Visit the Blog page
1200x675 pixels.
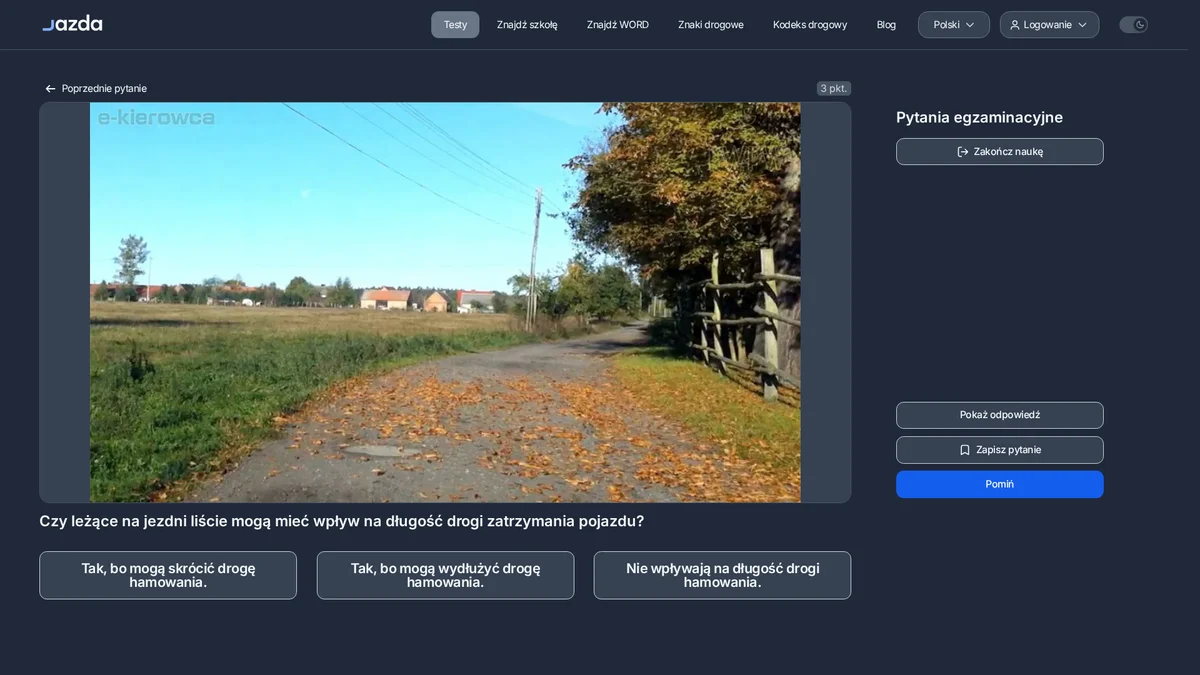[886, 25]
